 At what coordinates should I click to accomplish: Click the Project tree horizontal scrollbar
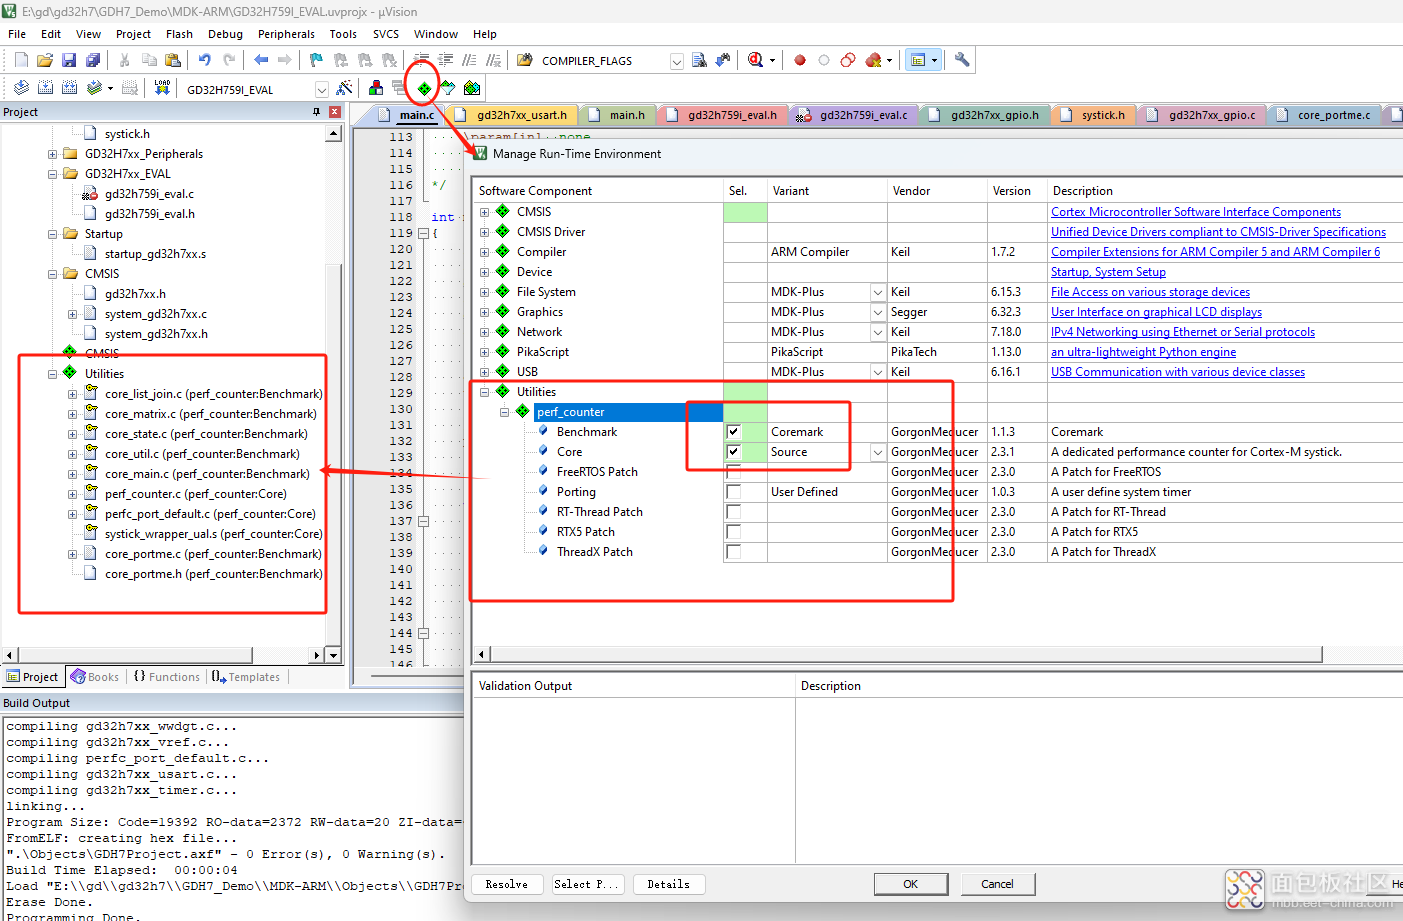[x=135, y=655]
